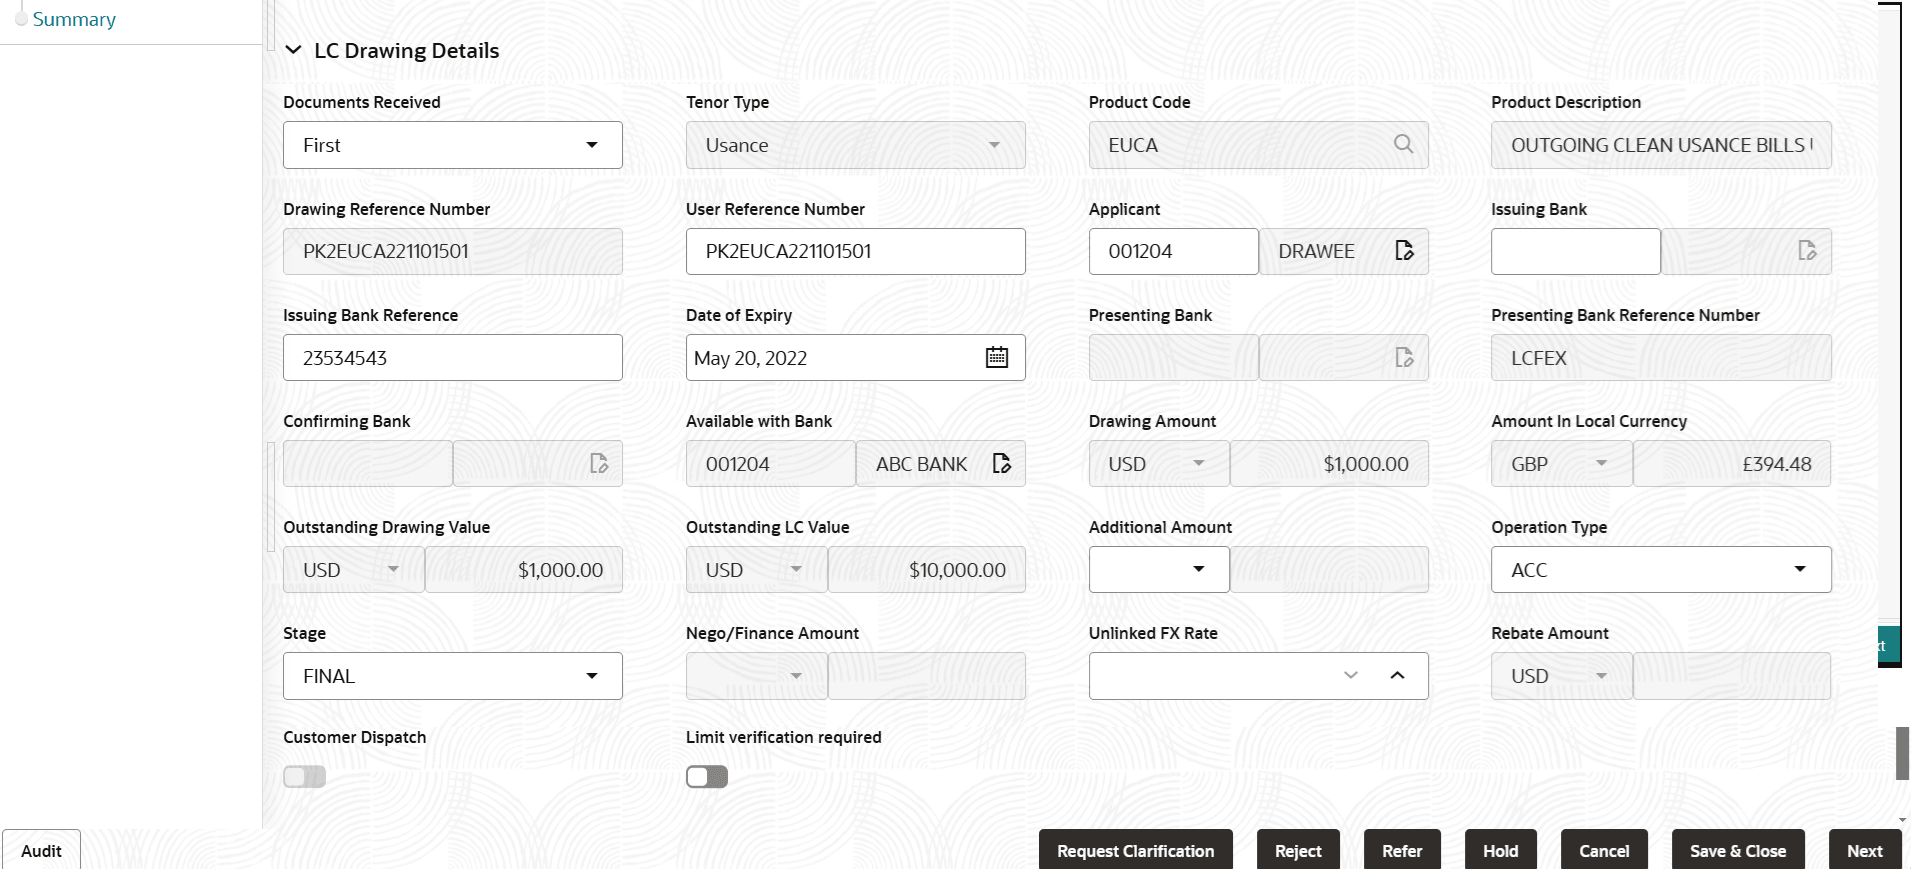Click the Confirming Bank code field

[x=368, y=464]
